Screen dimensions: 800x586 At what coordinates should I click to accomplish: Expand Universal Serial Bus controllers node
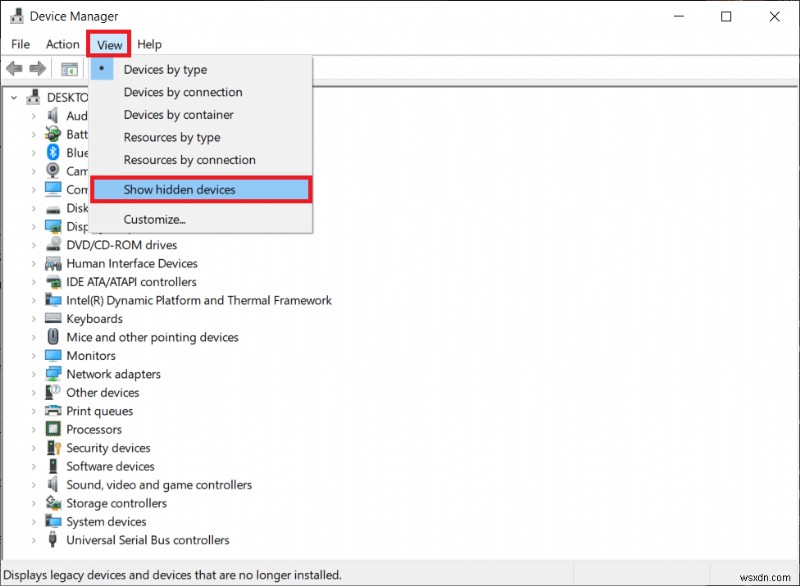pos(34,540)
